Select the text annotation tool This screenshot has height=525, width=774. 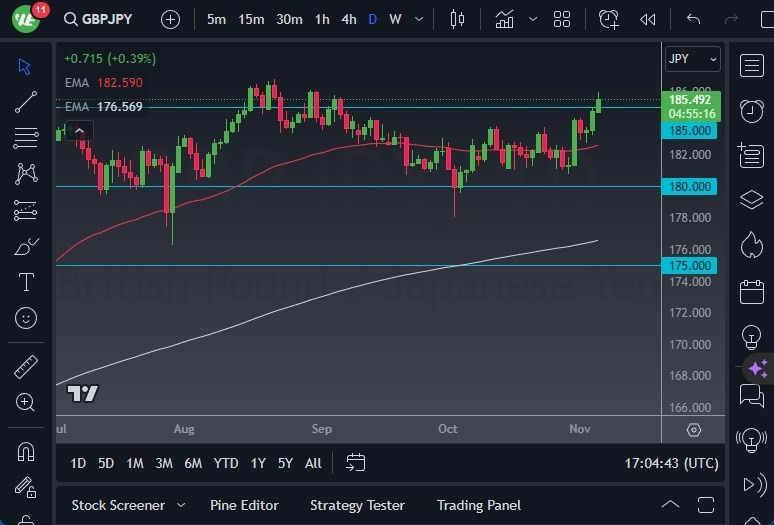click(x=26, y=282)
